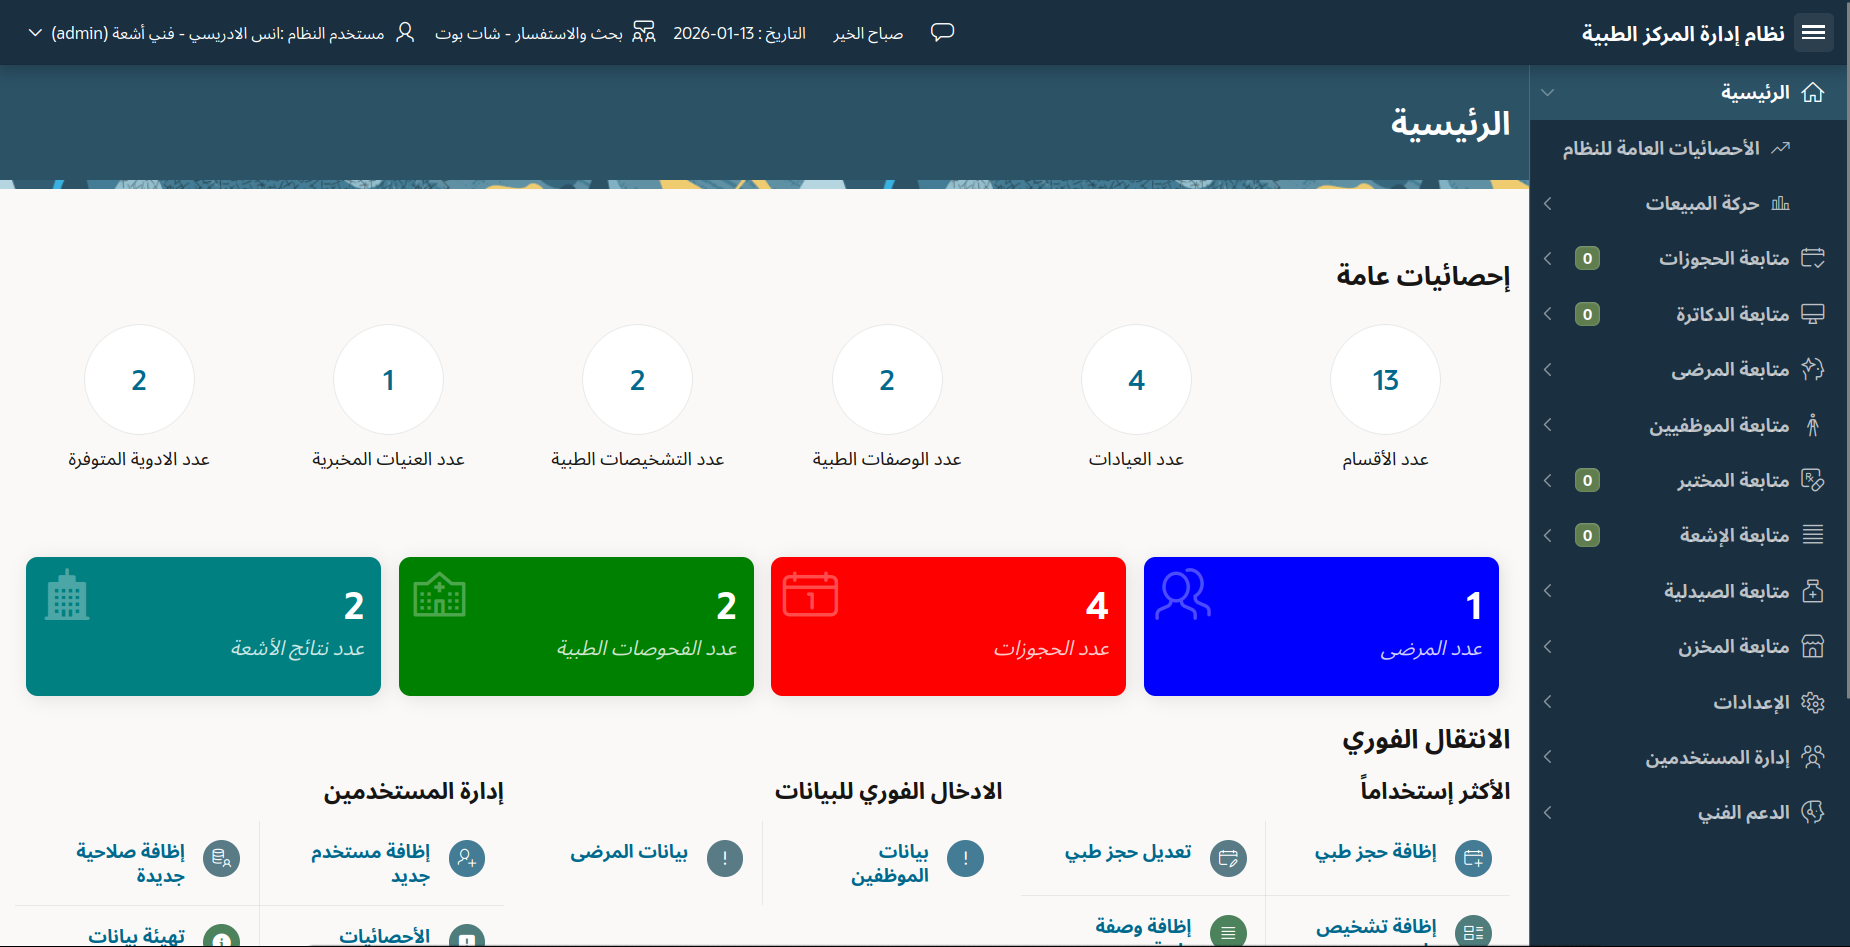Select the إدارة المستخدمين users icon
This screenshot has height=947, width=1850.
pyautogui.click(x=1814, y=757)
